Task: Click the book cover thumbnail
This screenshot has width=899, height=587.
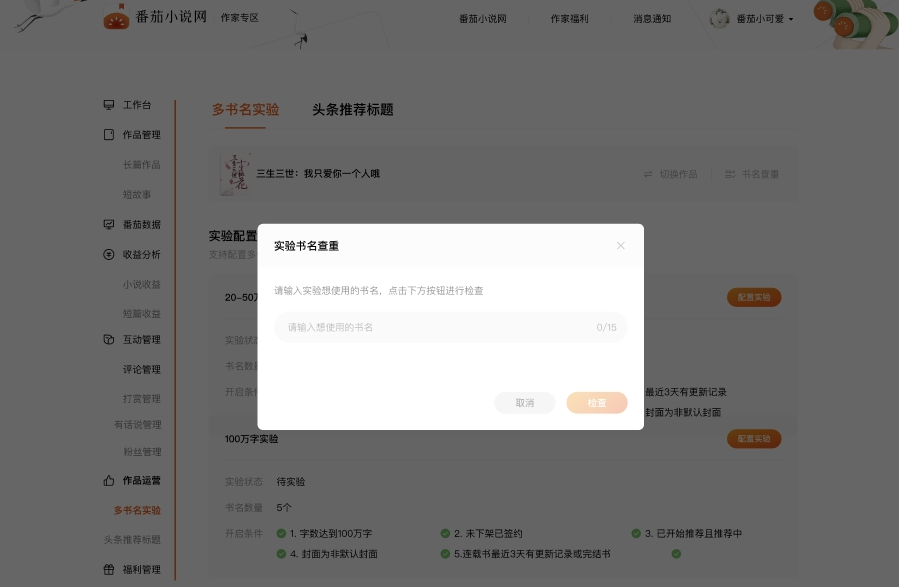Action: [236, 173]
